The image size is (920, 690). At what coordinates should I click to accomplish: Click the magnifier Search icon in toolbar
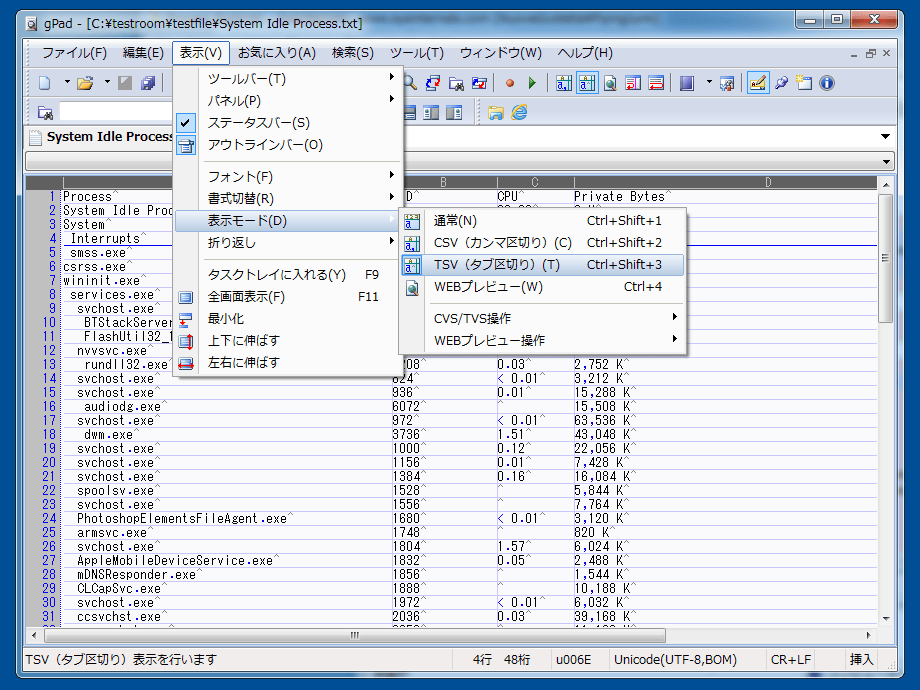click(x=410, y=83)
